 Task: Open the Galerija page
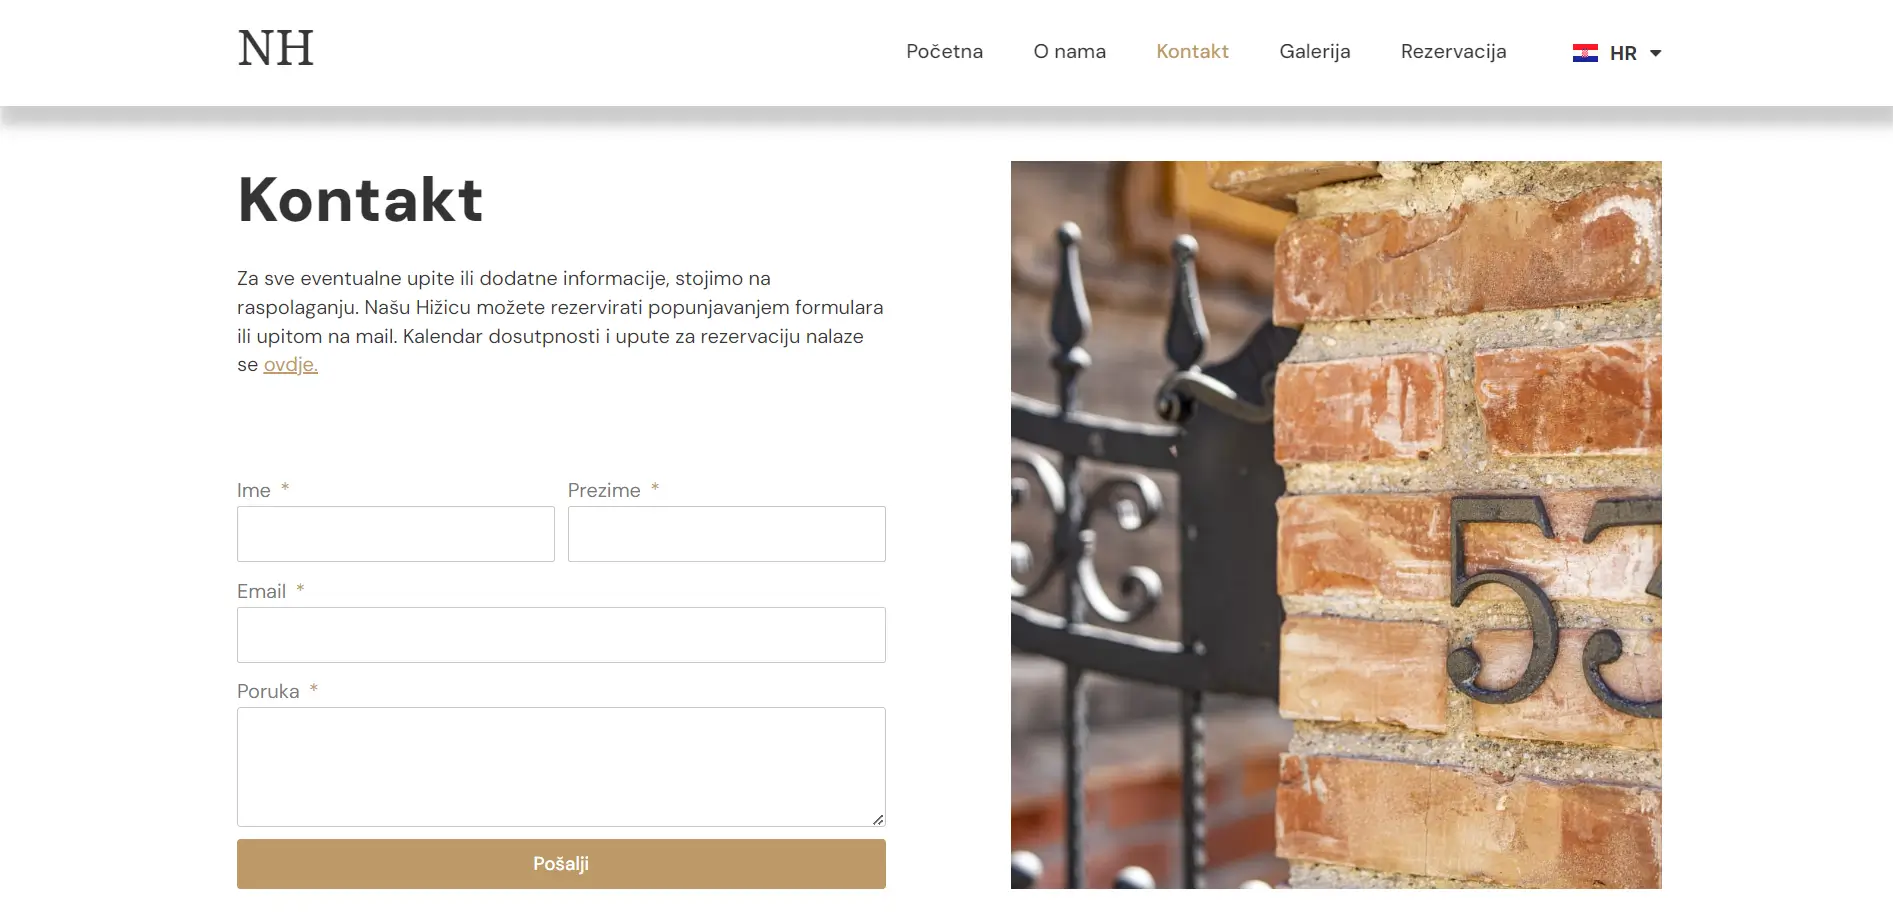(1314, 52)
